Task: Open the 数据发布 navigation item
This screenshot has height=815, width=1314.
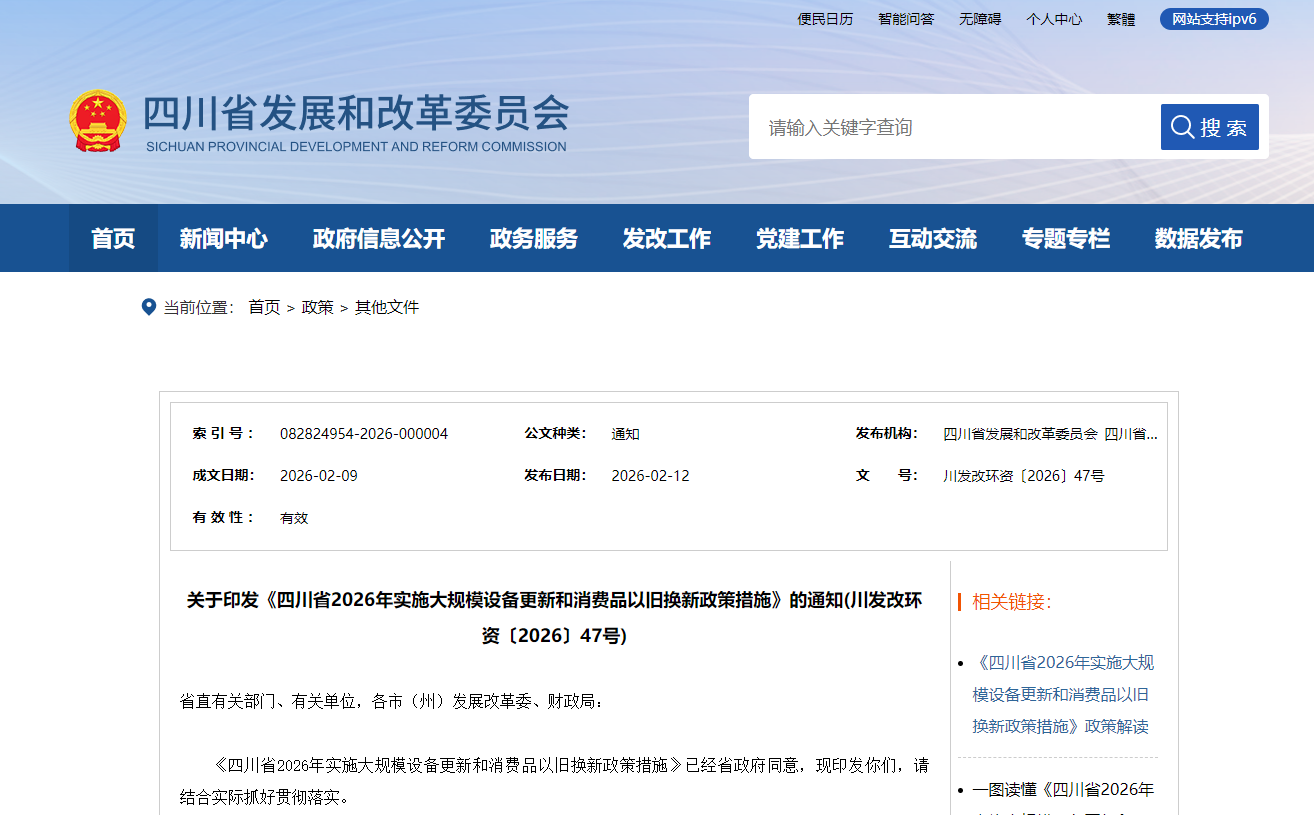Action: 1198,239
